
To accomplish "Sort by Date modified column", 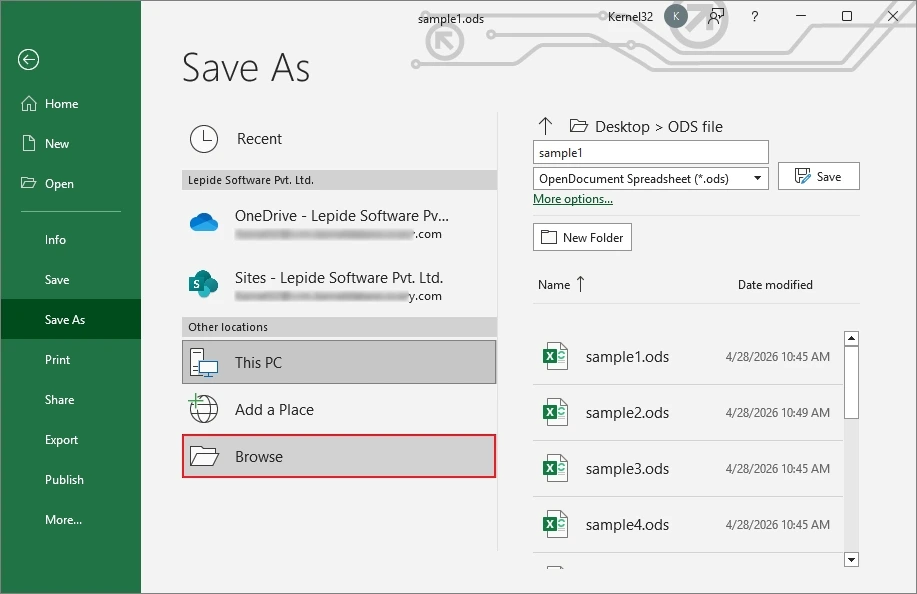I will (775, 285).
